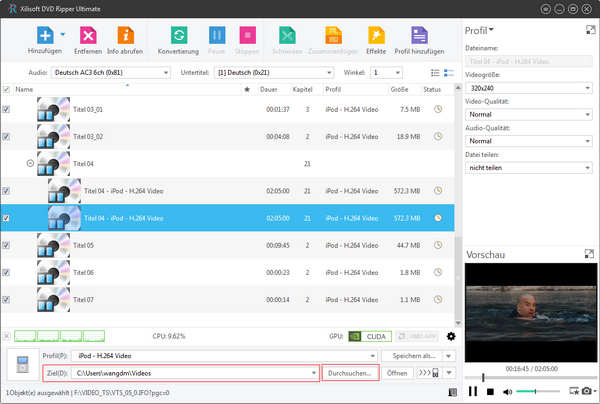This screenshot has width=600, height=404.
Task: Uncheck the Titel 07 checkbox
Action: 6,300
